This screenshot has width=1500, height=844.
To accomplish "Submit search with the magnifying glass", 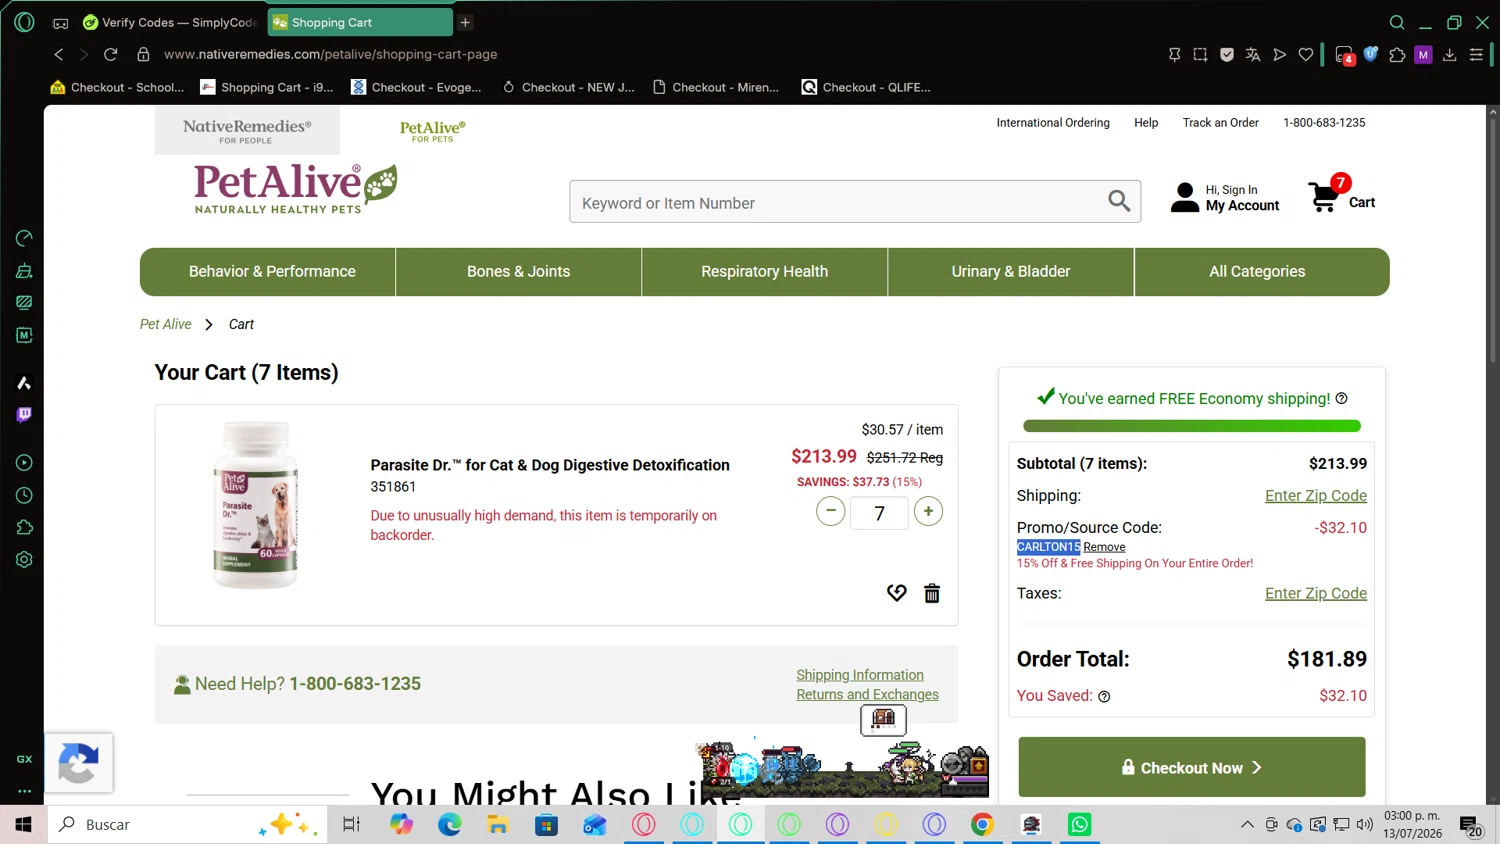I will tap(1119, 201).
